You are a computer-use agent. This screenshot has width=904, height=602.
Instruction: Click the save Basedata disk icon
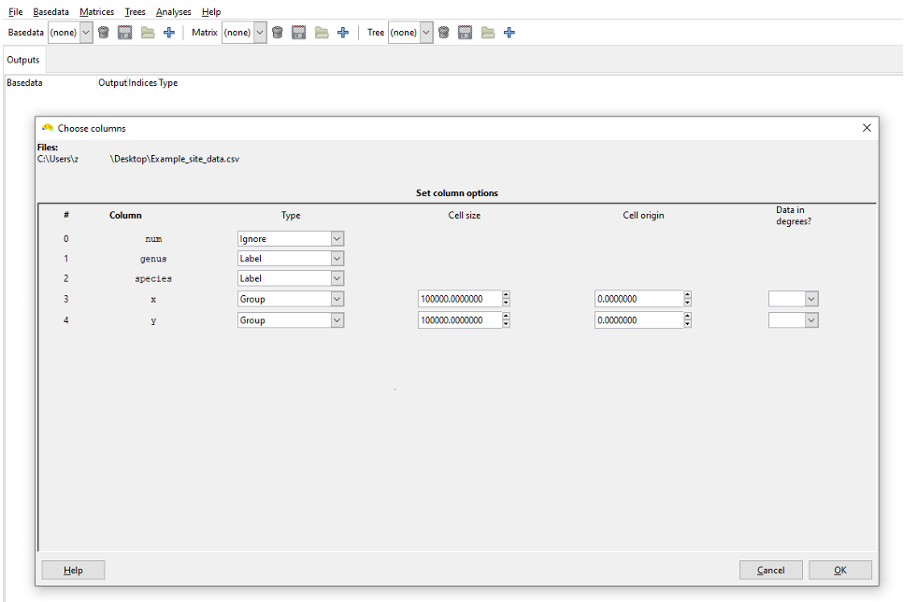(125, 33)
